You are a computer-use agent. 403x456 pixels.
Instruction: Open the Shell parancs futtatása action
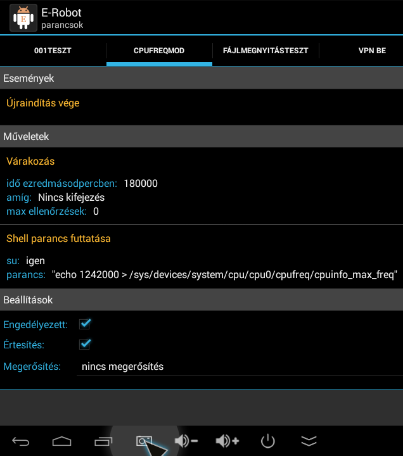point(58,239)
